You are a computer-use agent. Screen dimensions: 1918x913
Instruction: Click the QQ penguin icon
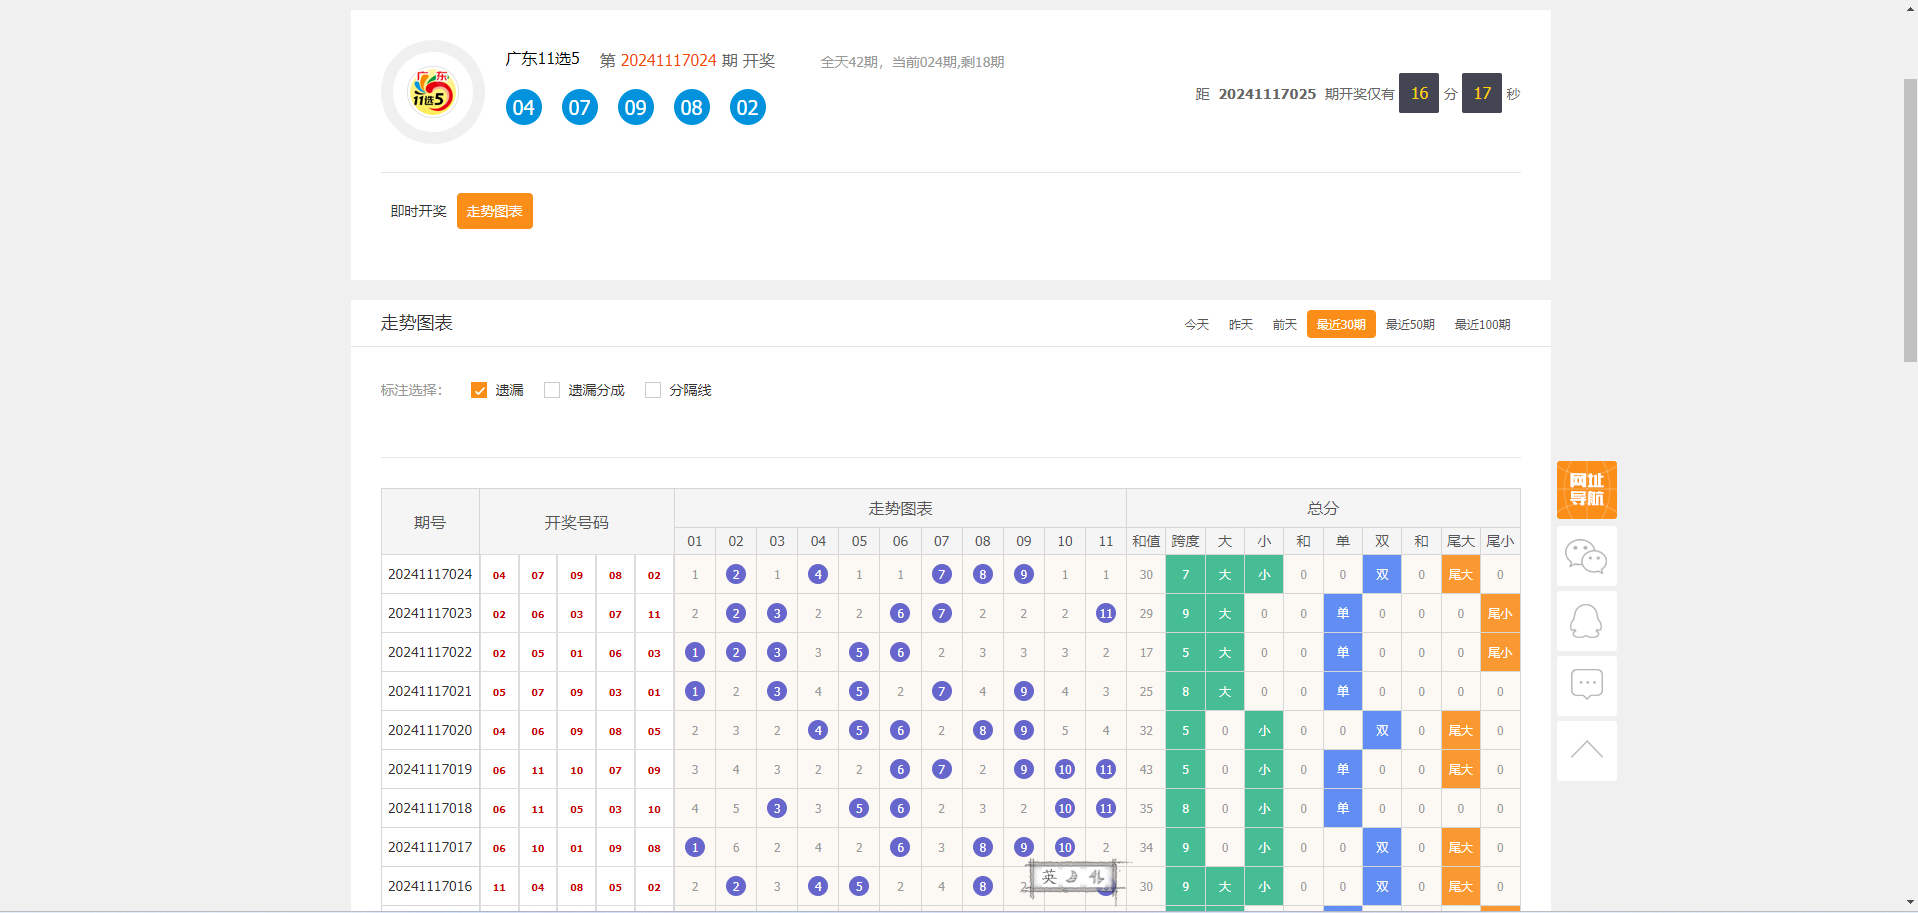[x=1586, y=621]
